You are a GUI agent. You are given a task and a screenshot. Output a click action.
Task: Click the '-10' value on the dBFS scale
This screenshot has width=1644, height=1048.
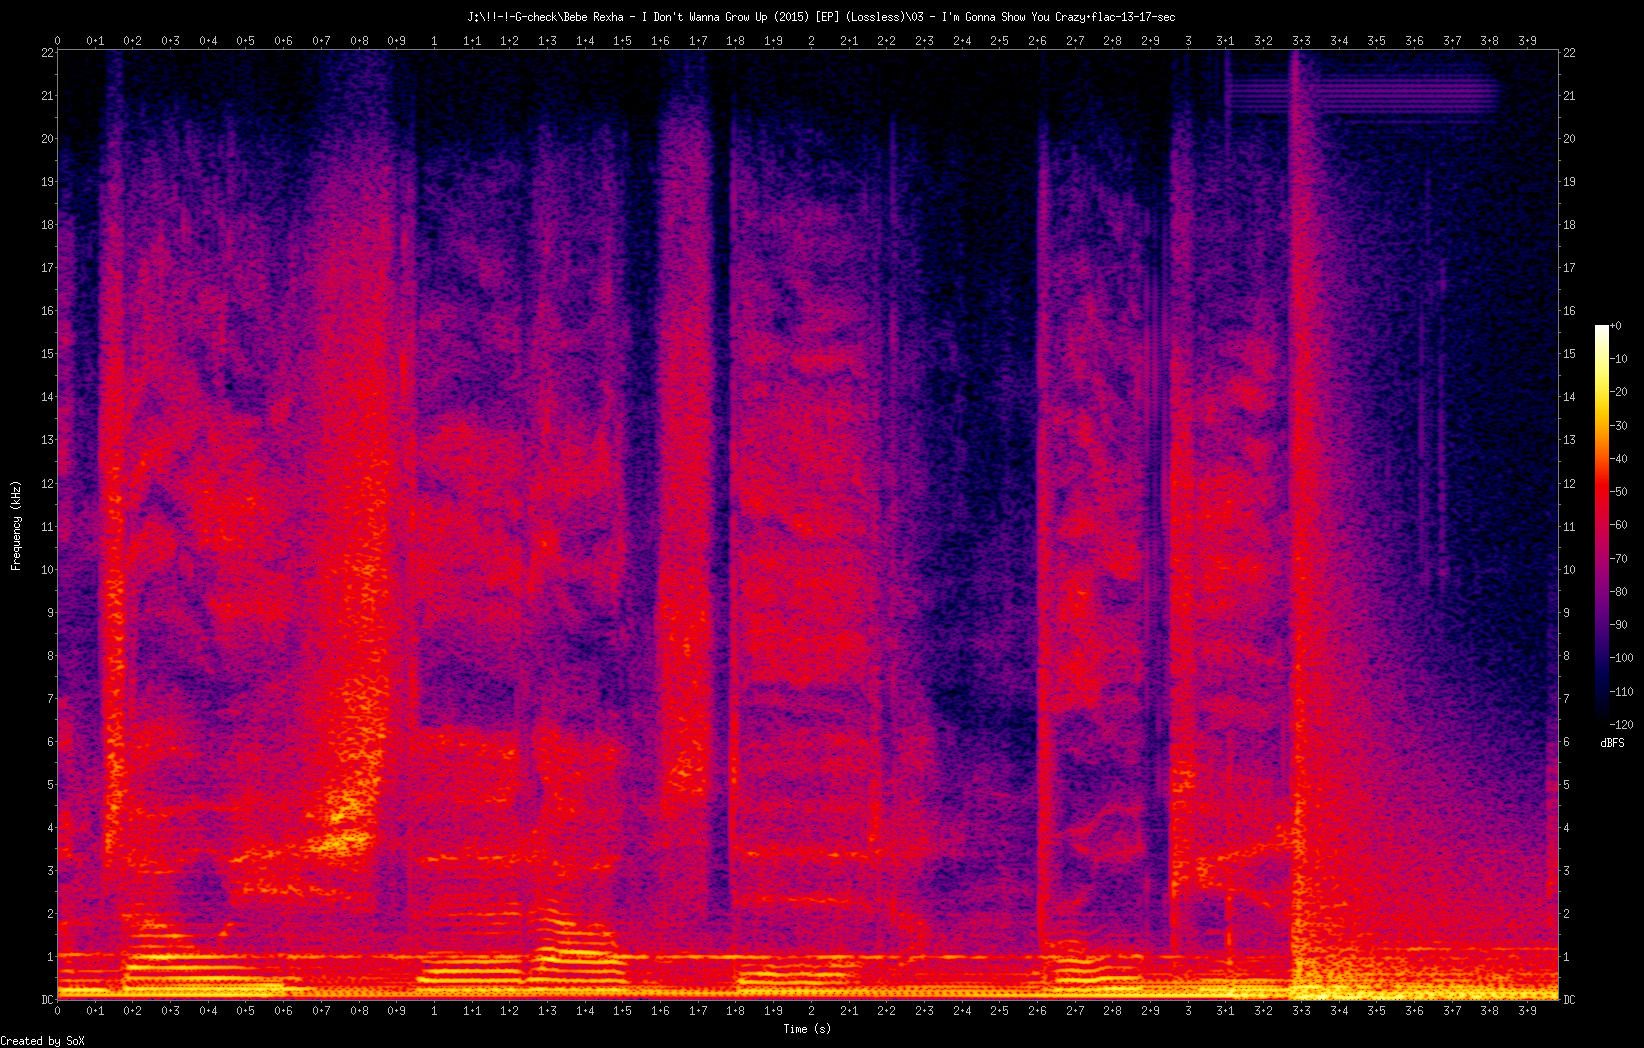click(x=1620, y=359)
